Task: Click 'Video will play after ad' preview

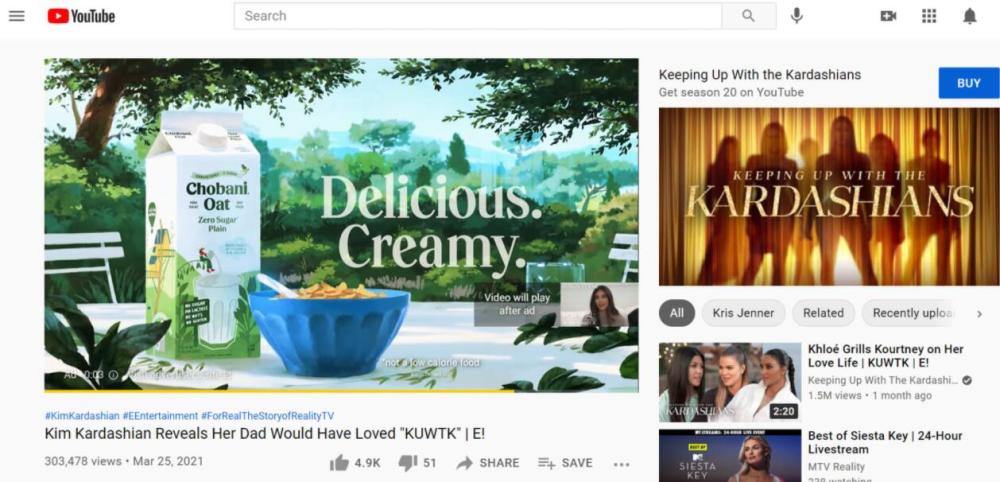Action: pyautogui.click(x=555, y=305)
